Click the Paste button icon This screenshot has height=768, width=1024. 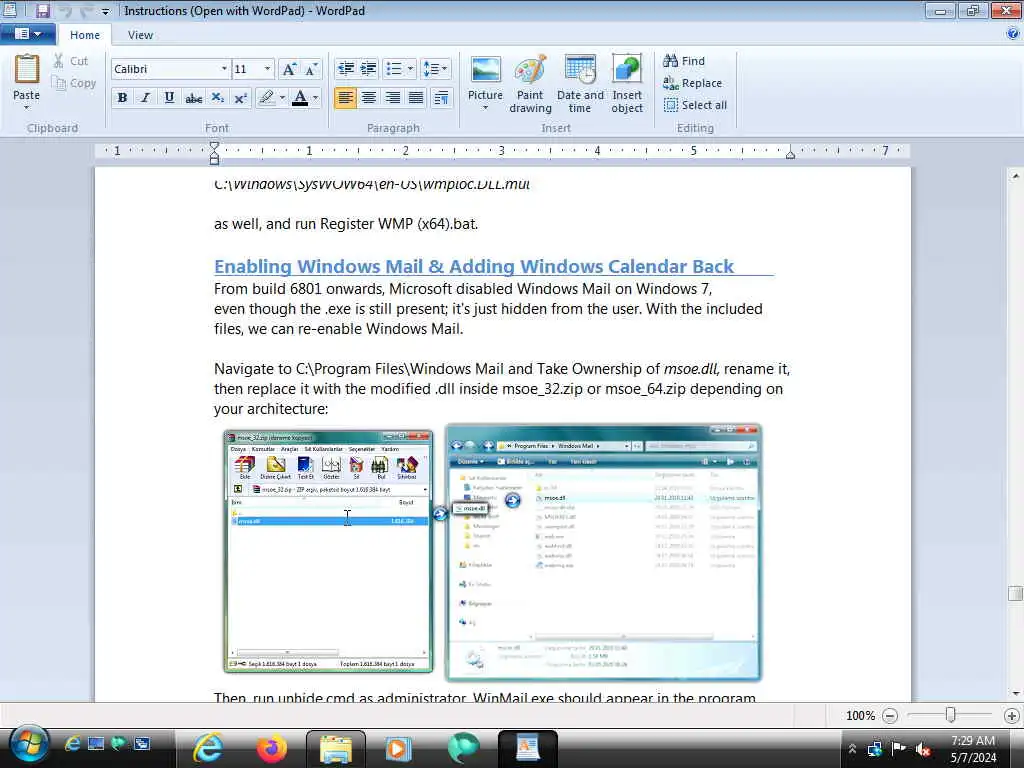pyautogui.click(x=27, y=69)
